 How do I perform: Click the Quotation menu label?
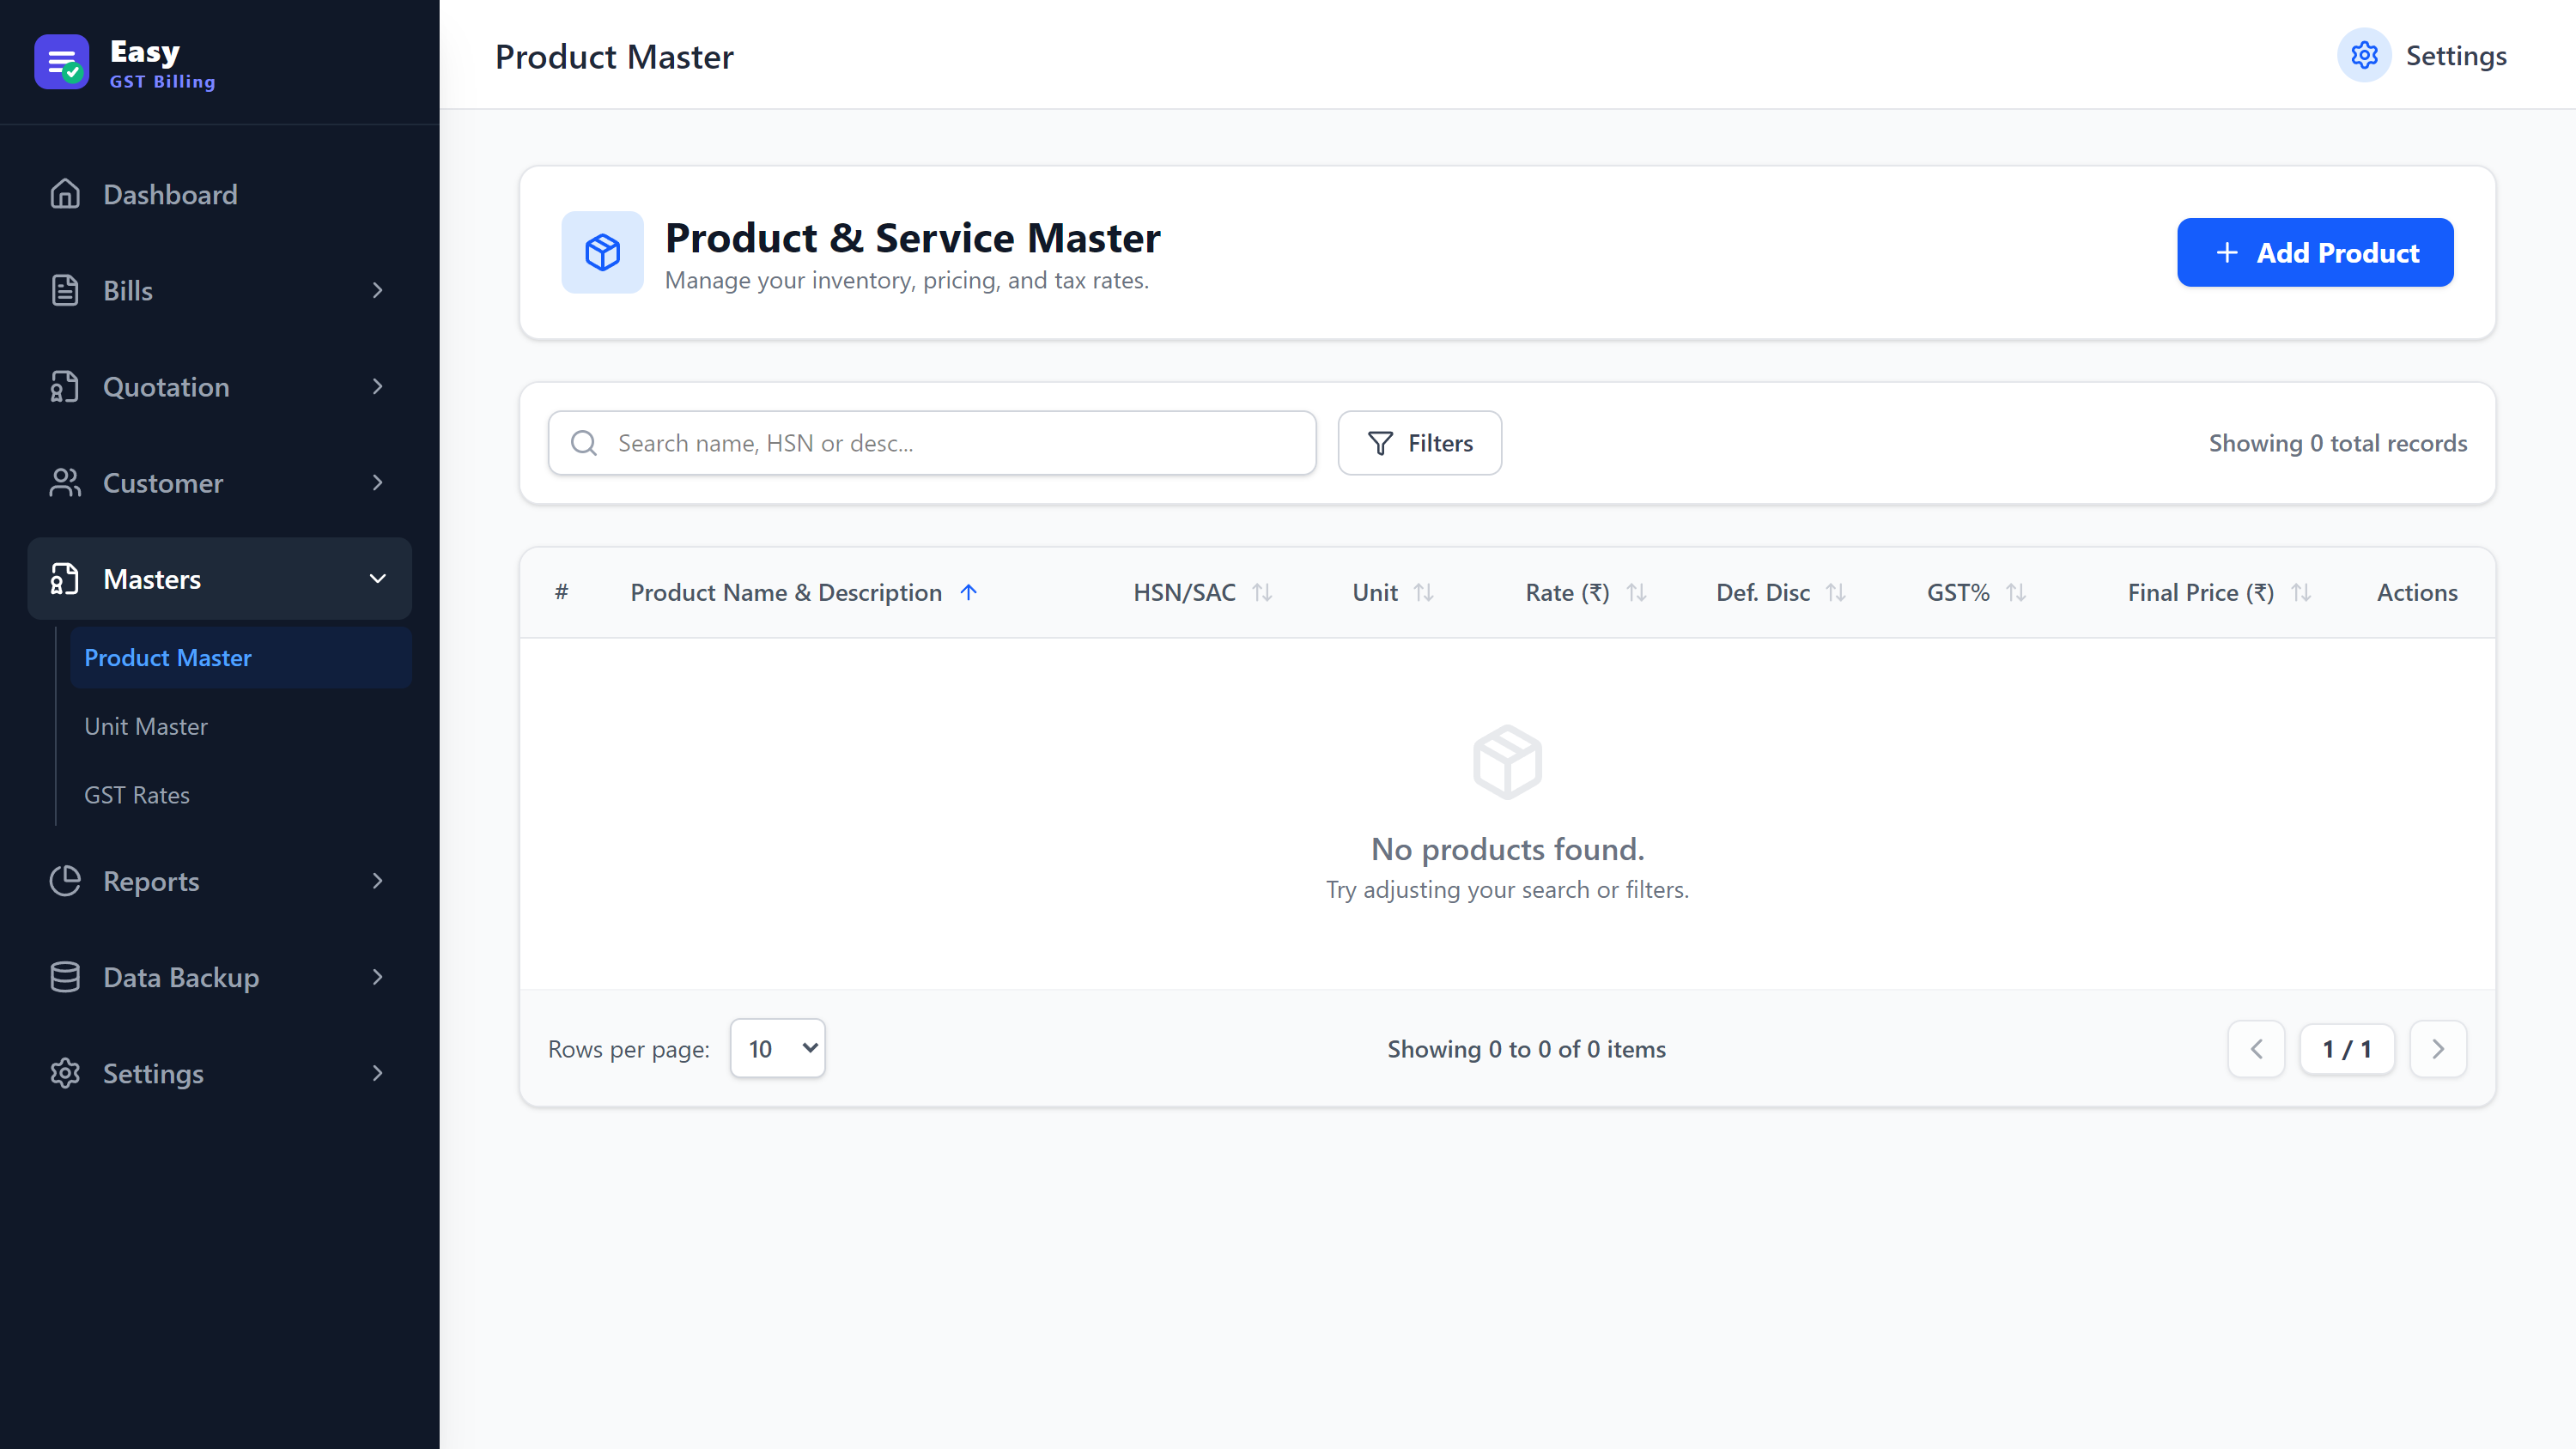(166, 387)
